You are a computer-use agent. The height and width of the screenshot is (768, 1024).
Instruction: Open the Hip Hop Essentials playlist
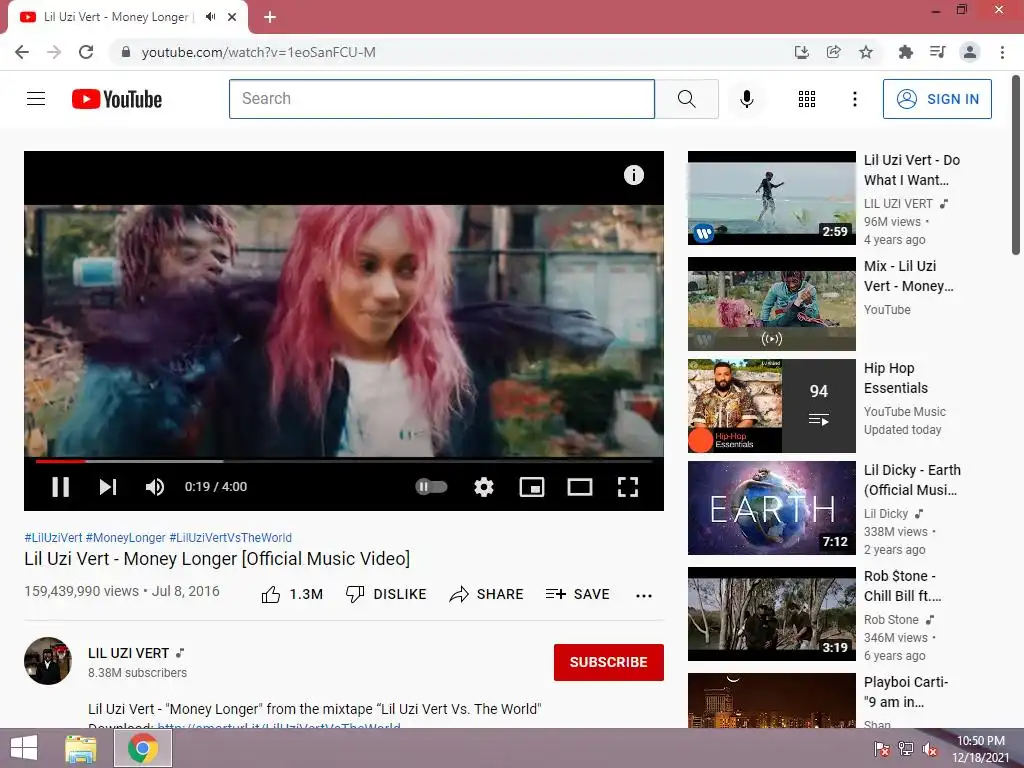coord(771,406)
